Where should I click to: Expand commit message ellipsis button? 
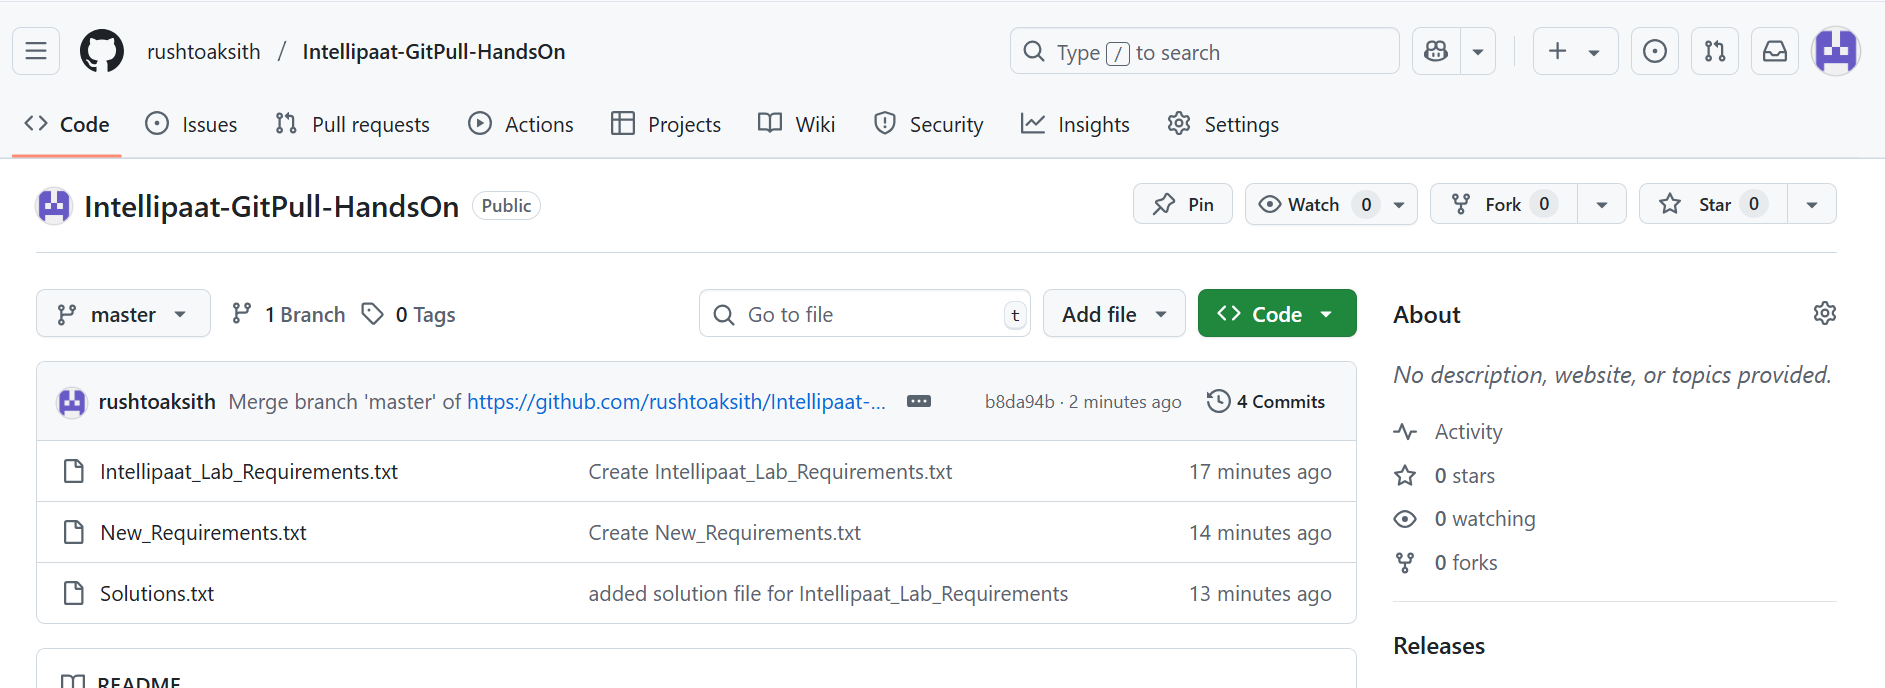[919, 401]
